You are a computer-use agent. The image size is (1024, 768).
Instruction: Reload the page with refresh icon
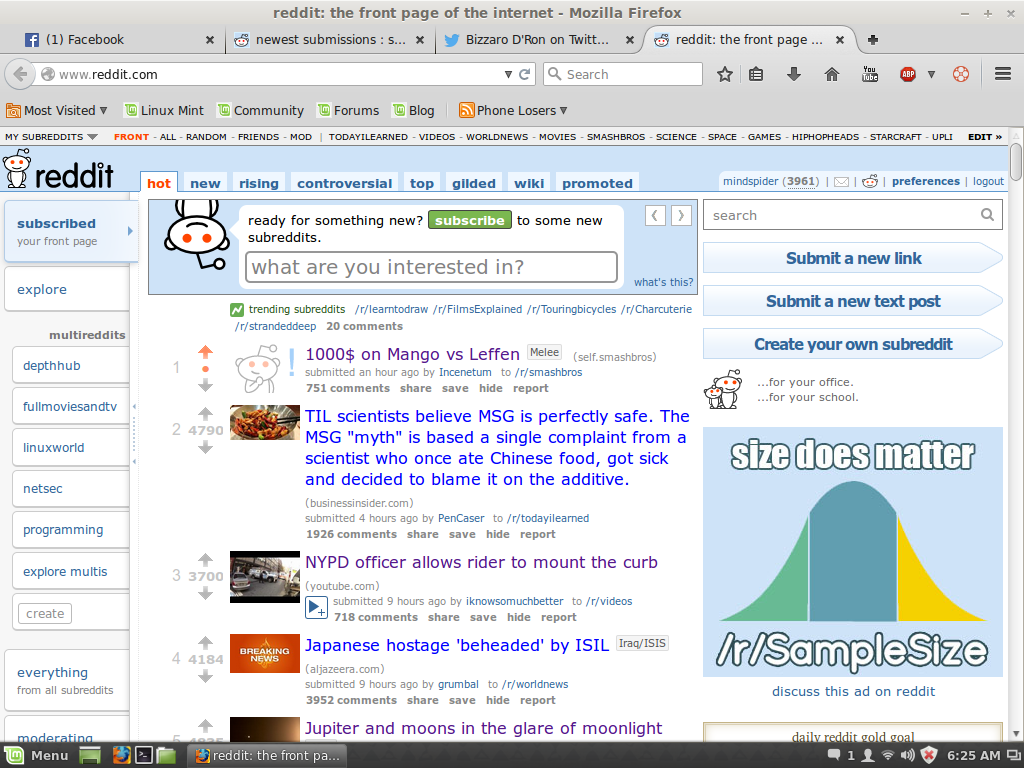pyautogui.click(x=524, y=74)
